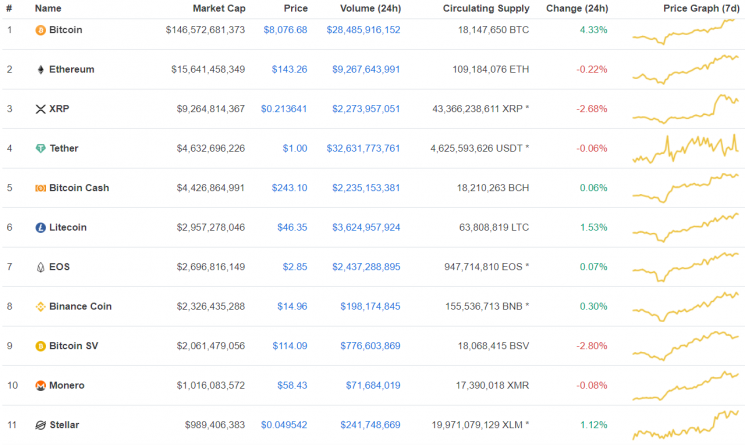Click XRP price $0.213641
This screenshot has width=745, height=445.
pyautogui.click(x=284, y=109)
